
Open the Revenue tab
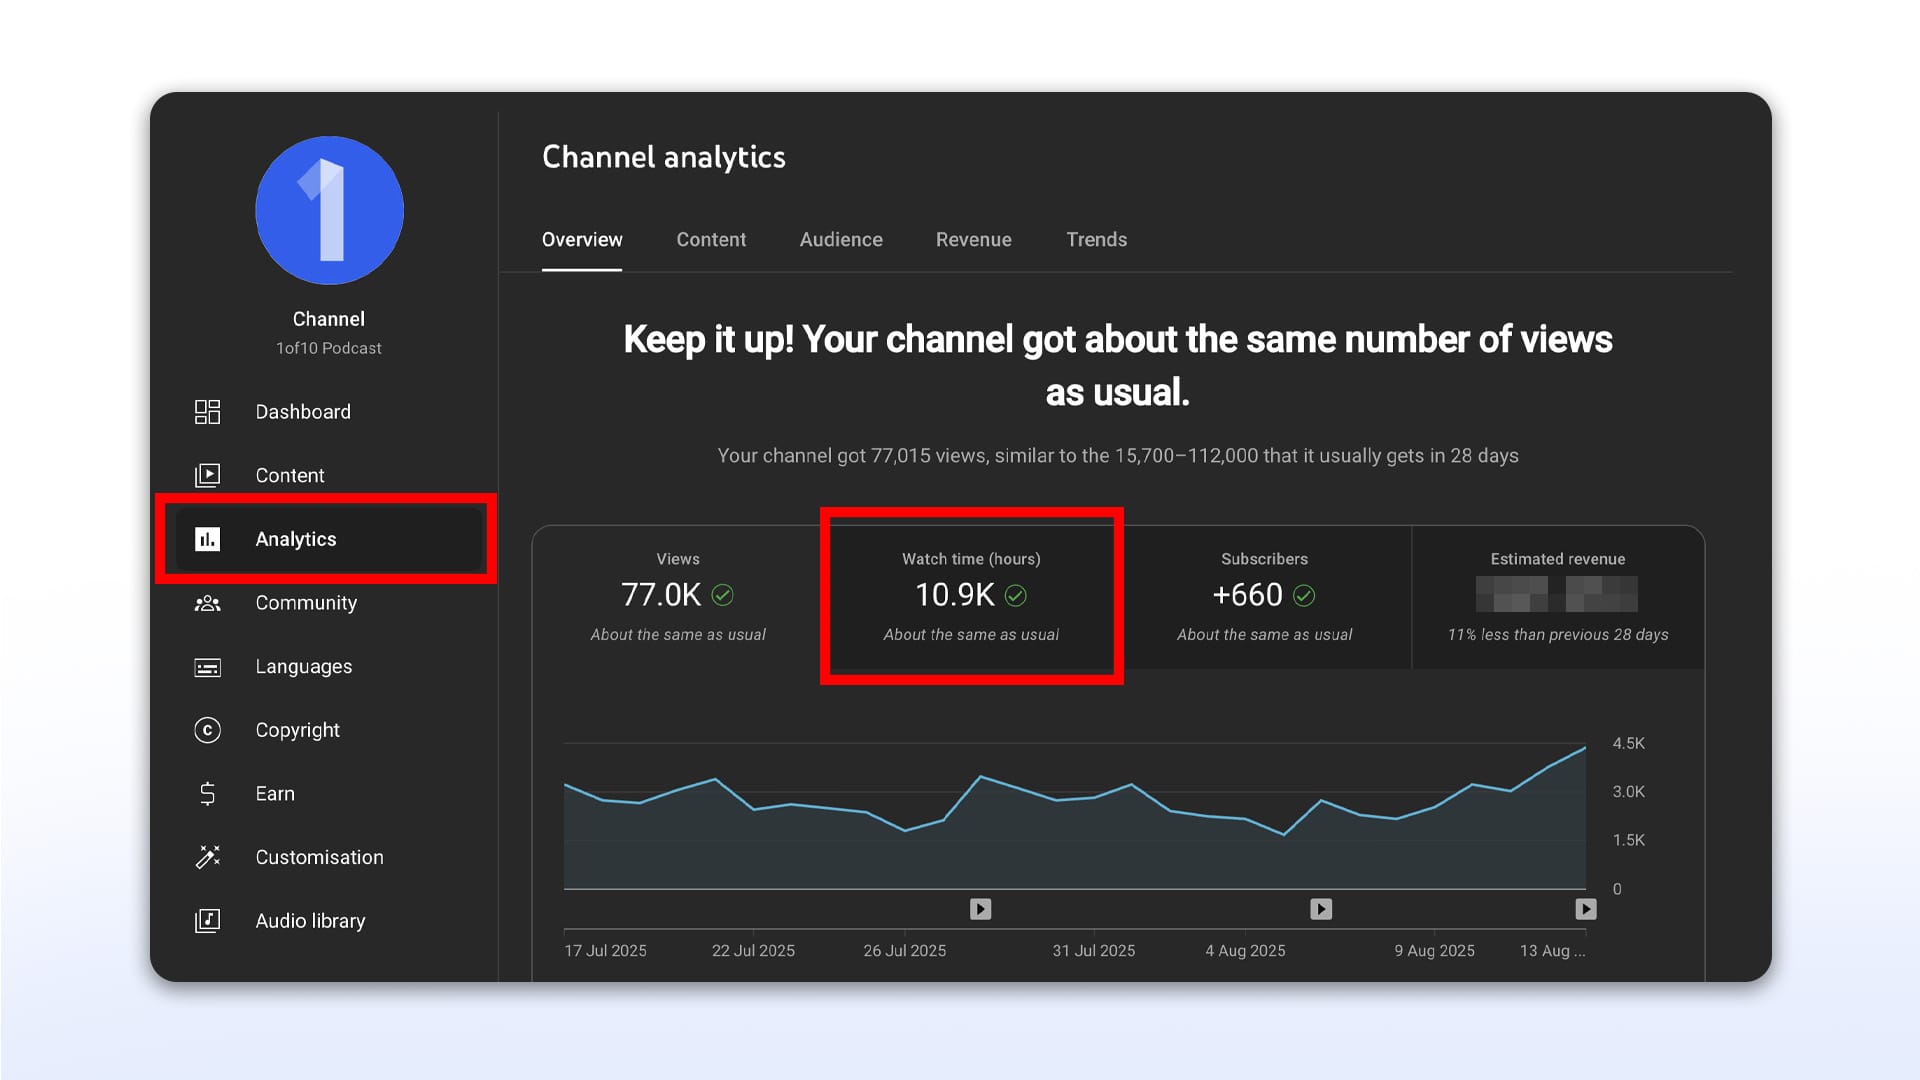click(973, 240)
